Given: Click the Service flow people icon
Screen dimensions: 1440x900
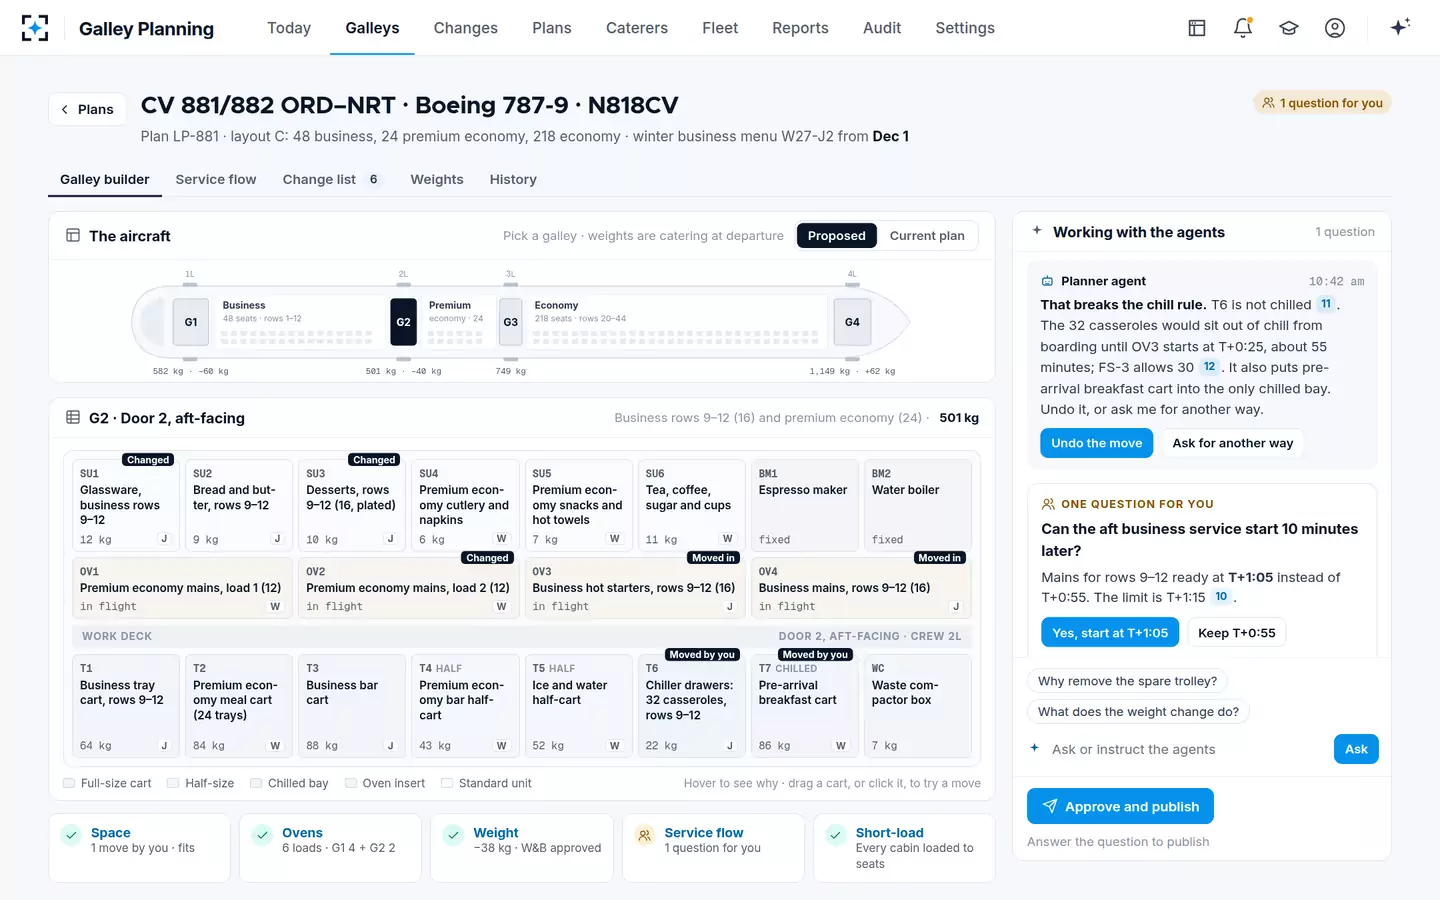Looking at the screenshot, I should click(x=645, y=835).
